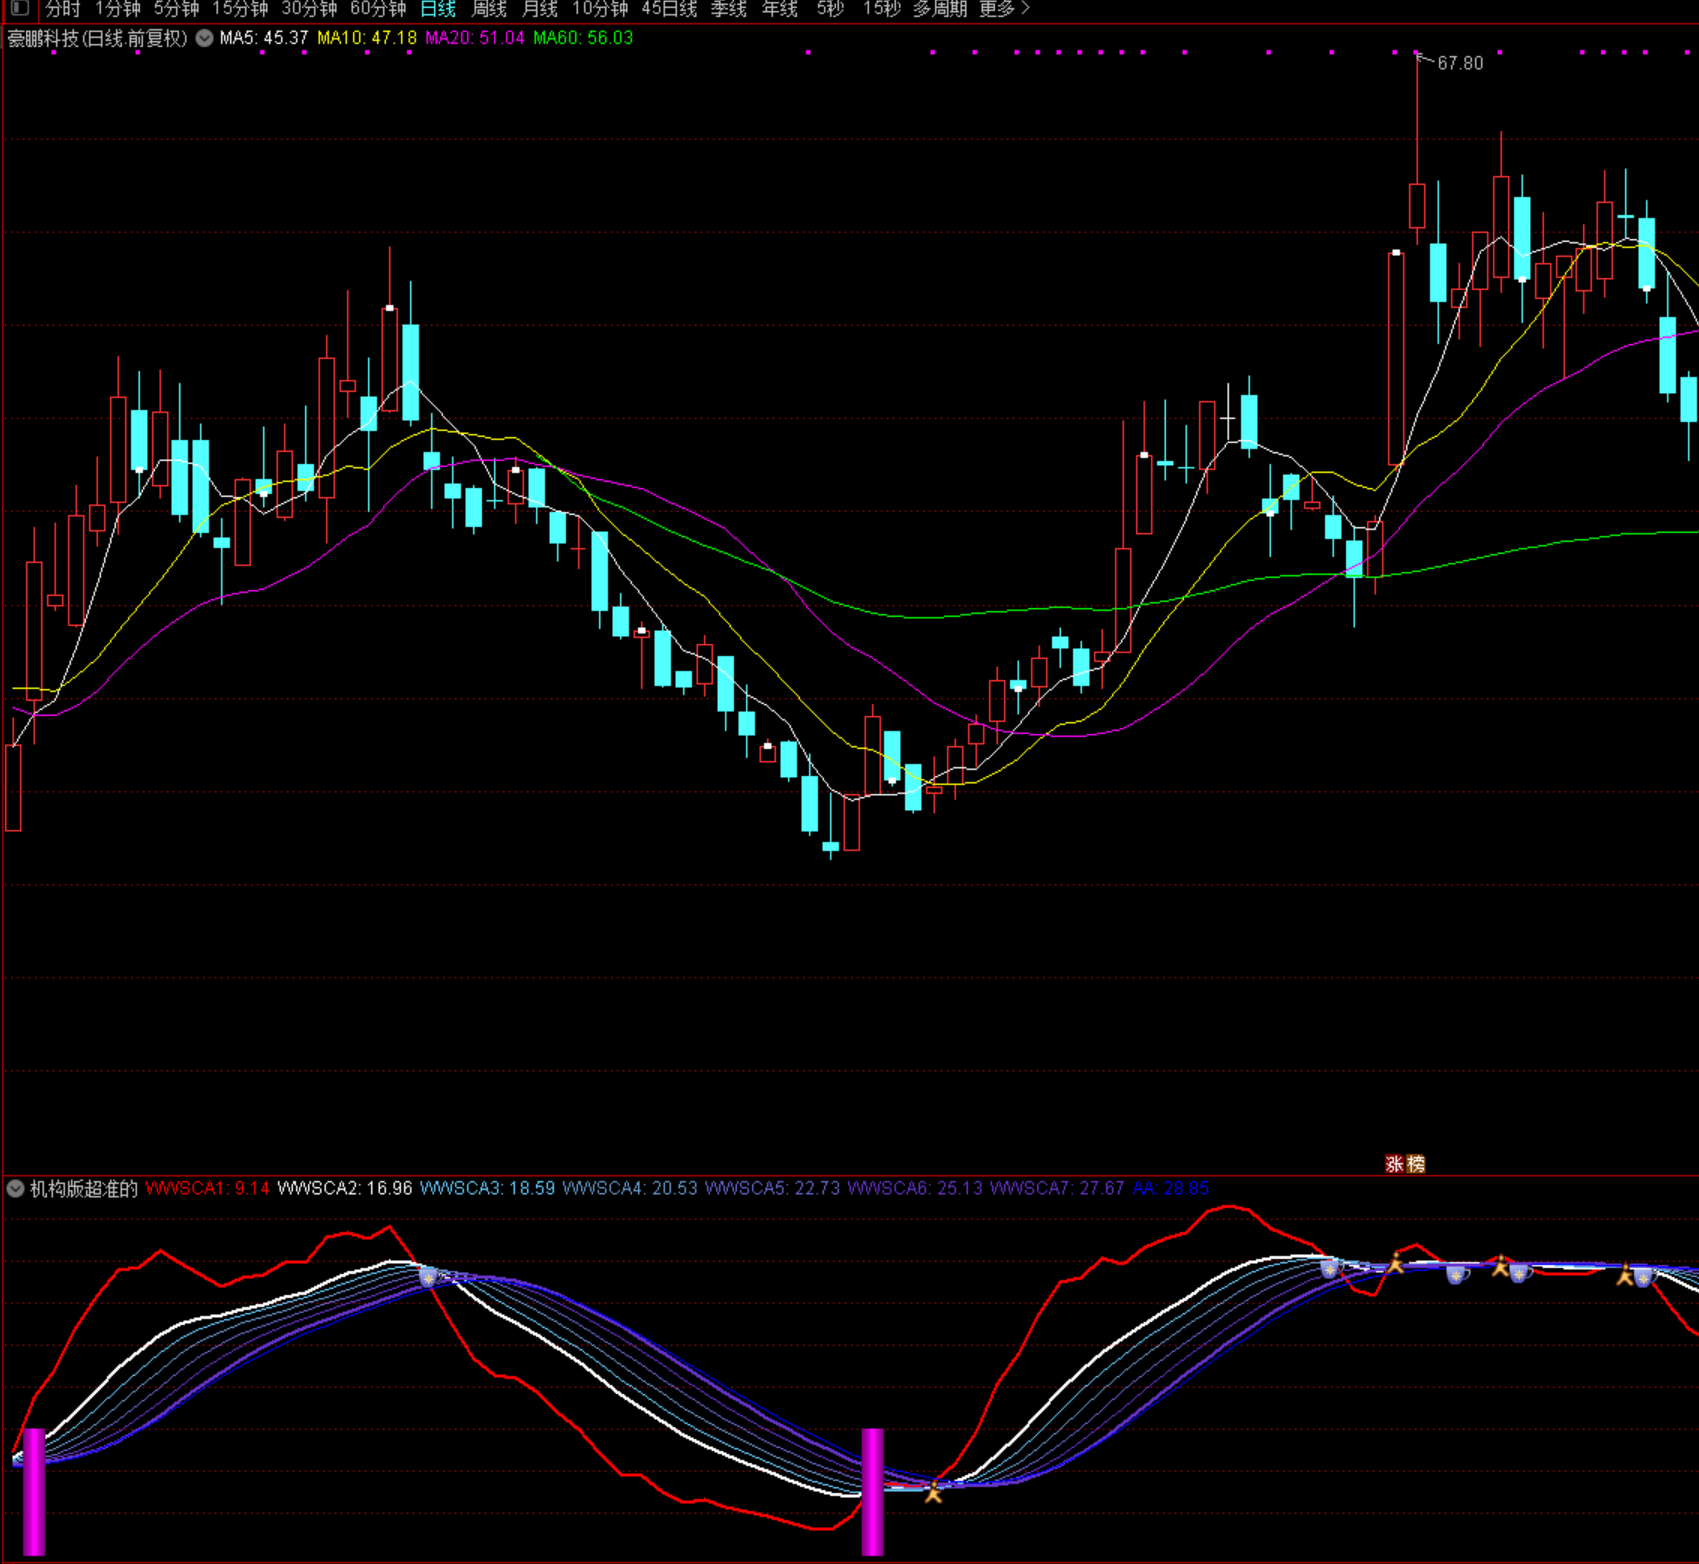
Task: Click the 机构版超准的 indicator title
Action: coord(84,1188)
